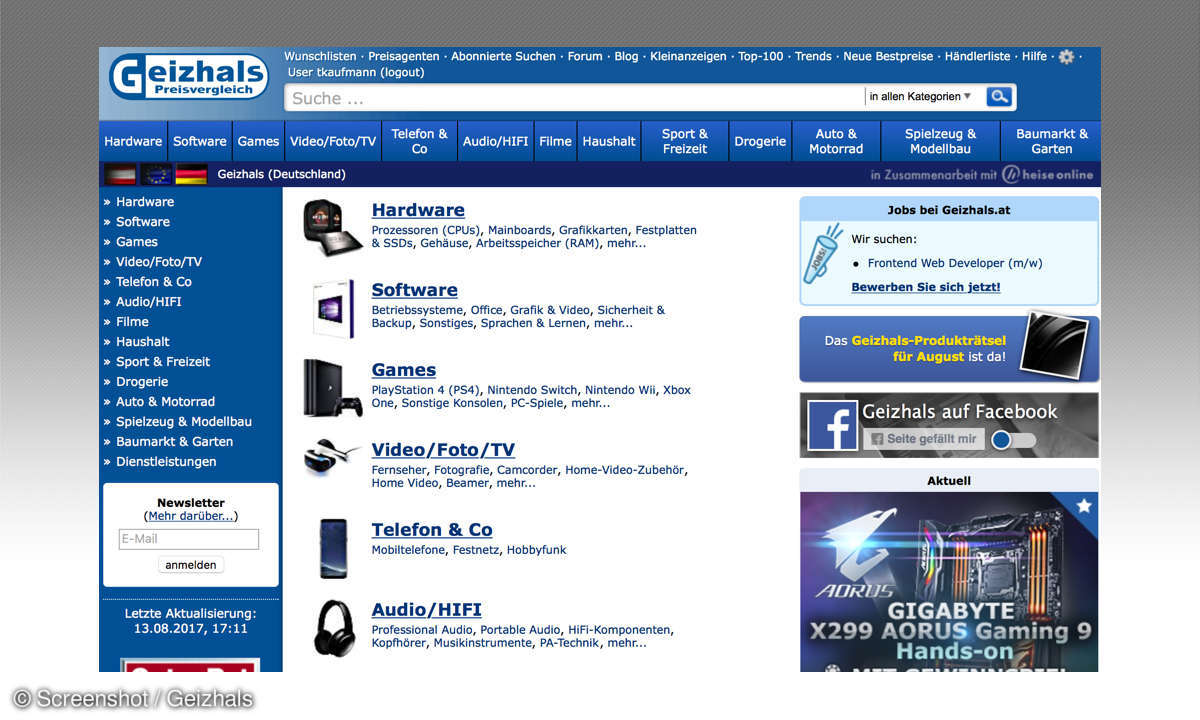Select Dienstleistungen in the sidebar
The height and width of the screenshot is (720, 1200).
pyautogui.click(x=166, y=462)
